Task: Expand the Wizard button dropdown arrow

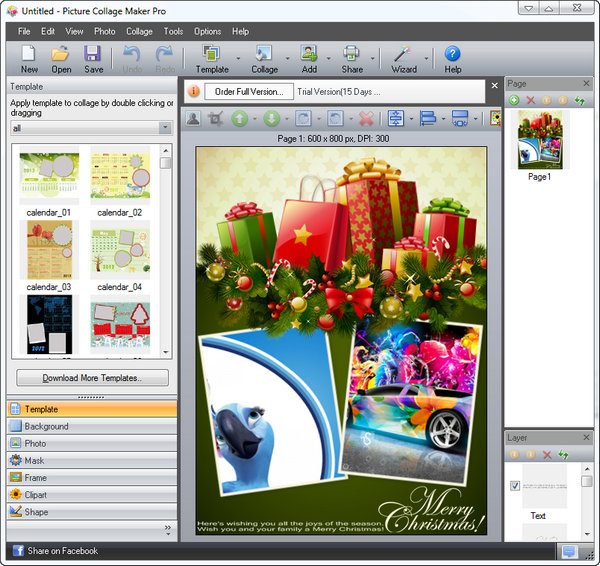Action: coord(426,59)
